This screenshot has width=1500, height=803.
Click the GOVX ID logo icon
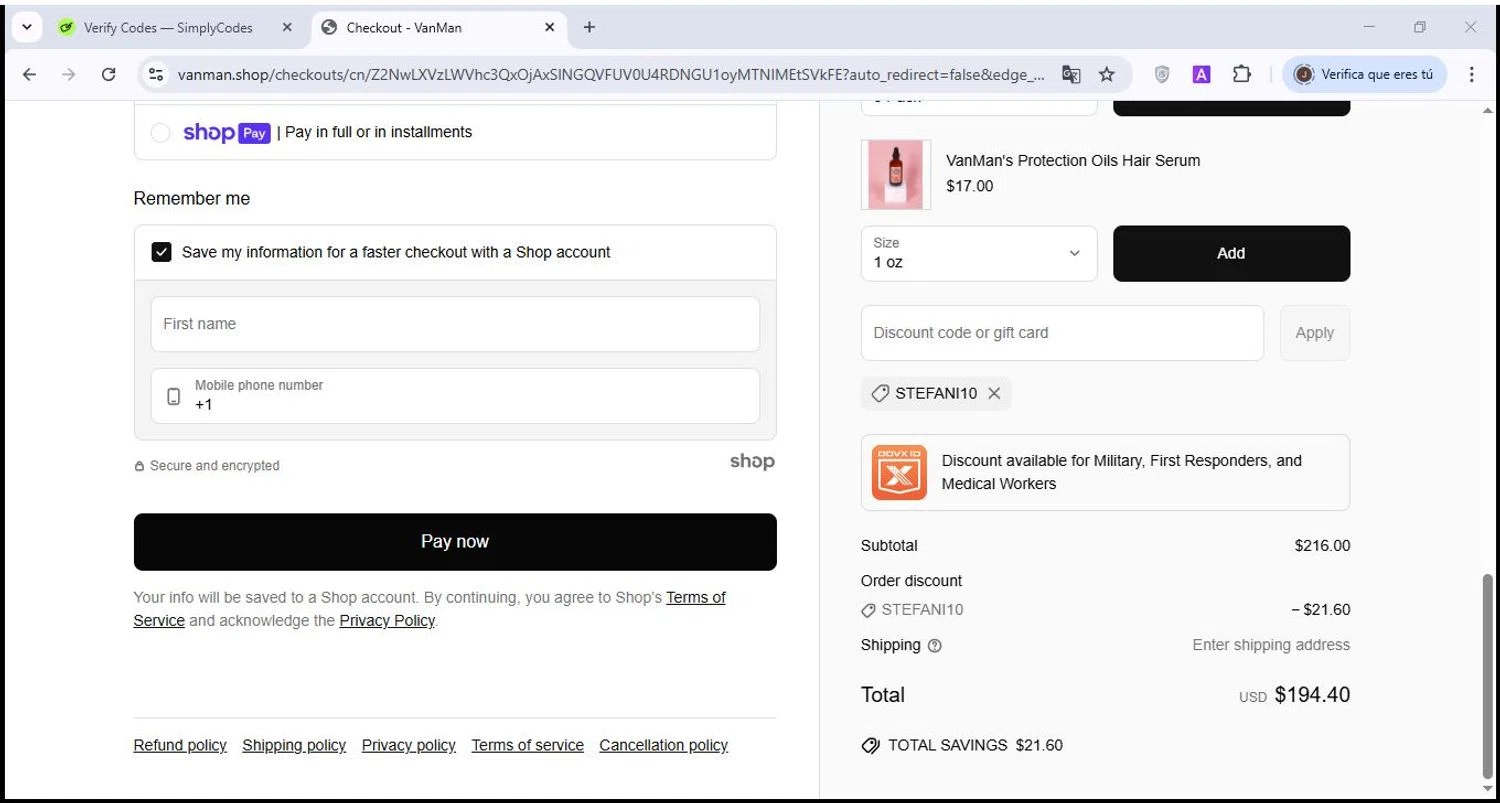click(899, 472)
